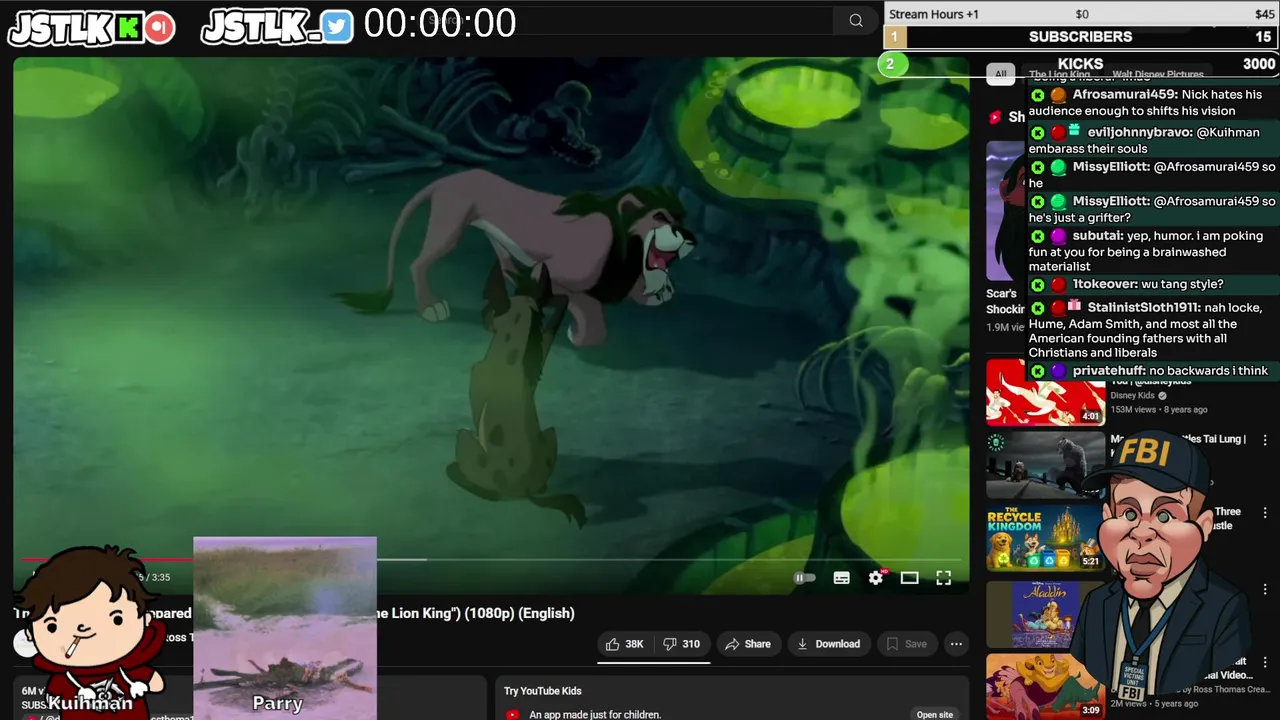This screenshot has width=1280, height=720.
Task: Open the Simba 3:09 video thumbnail
Action: click(1045, 686)
